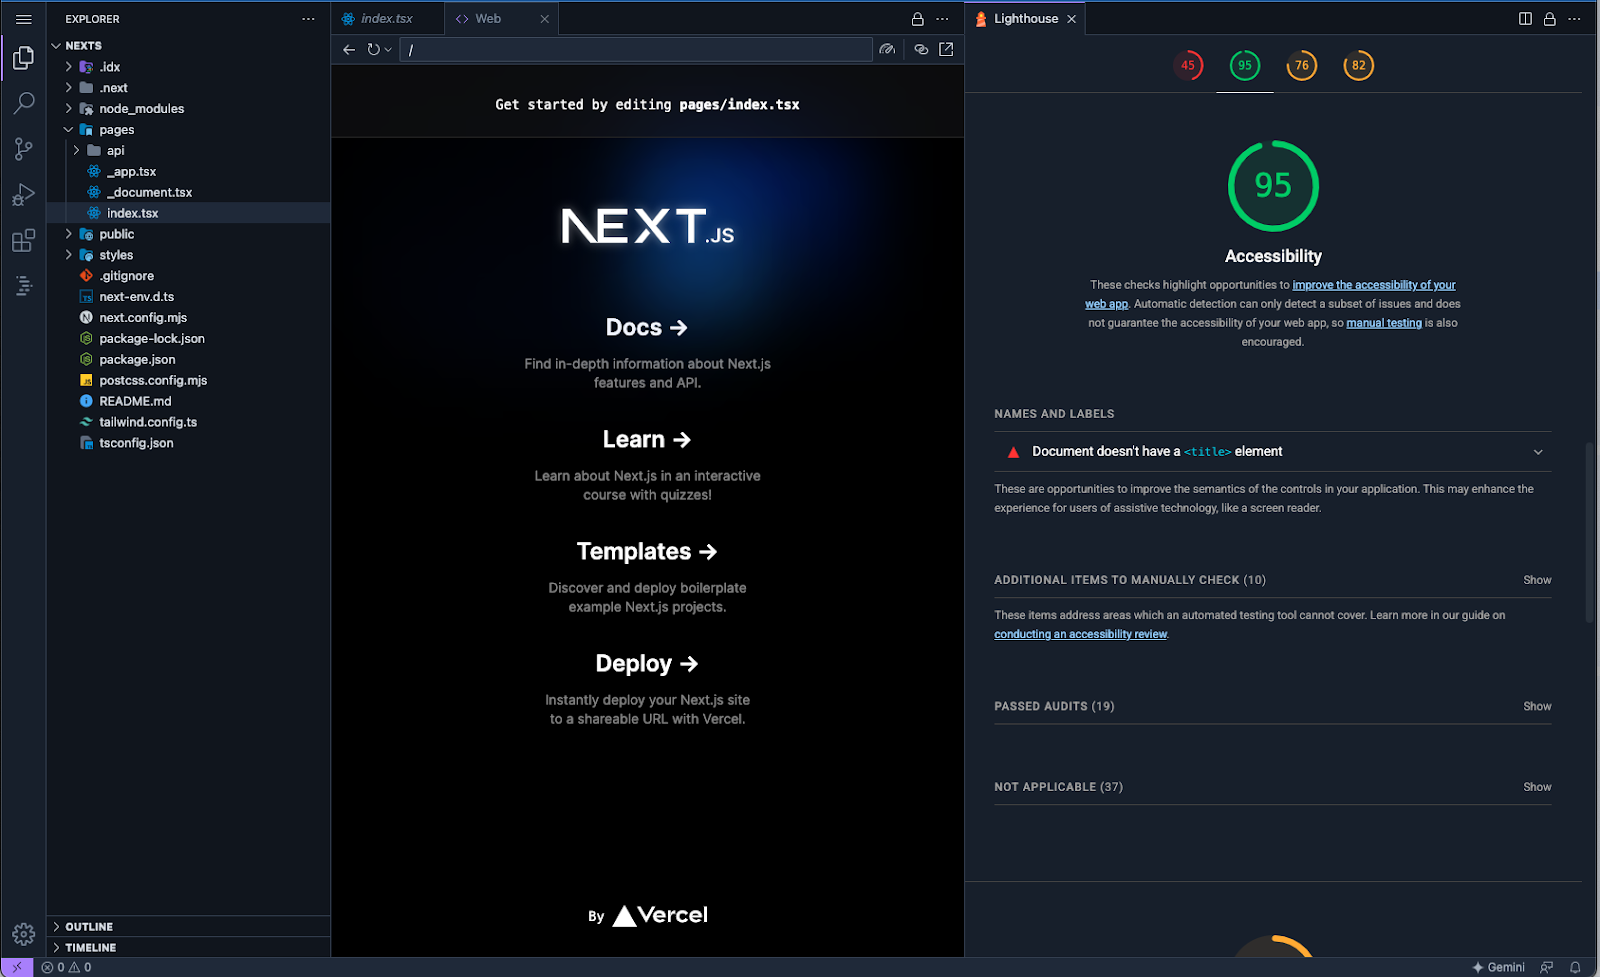Open the Search view in activity bar
This screenshot has height=977, width=1600.
[x=24, y=103]
